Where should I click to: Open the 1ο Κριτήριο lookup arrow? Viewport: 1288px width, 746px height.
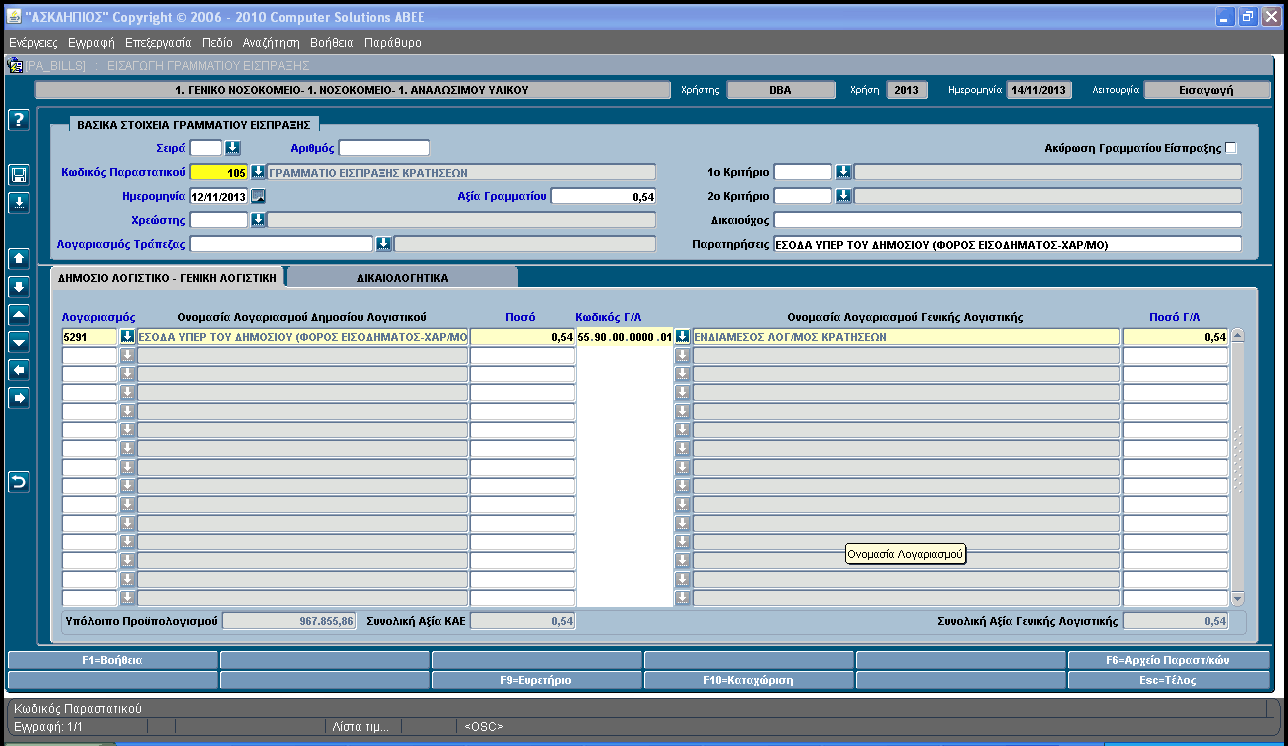coord(843,172)
